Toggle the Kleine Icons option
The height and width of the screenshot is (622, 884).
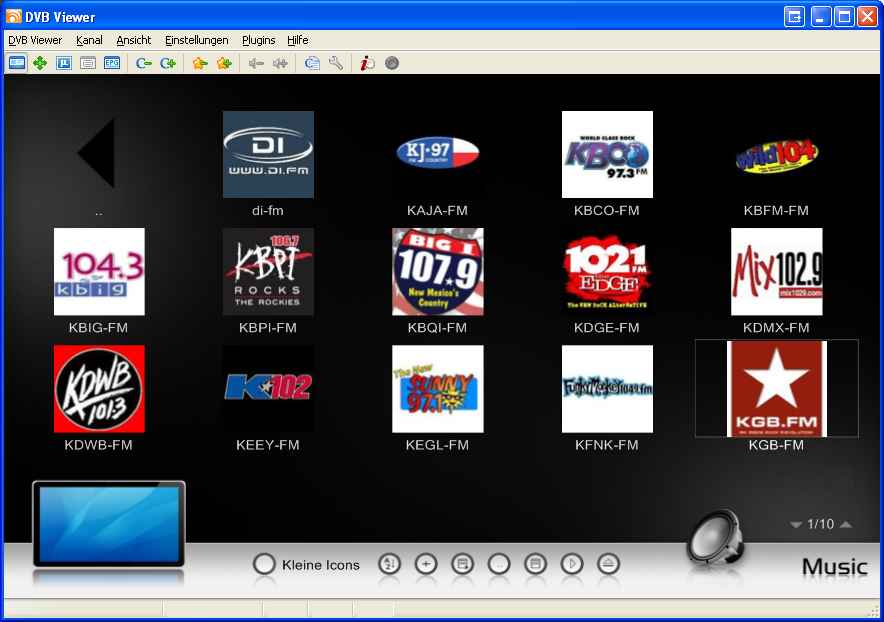click(264, 564)
